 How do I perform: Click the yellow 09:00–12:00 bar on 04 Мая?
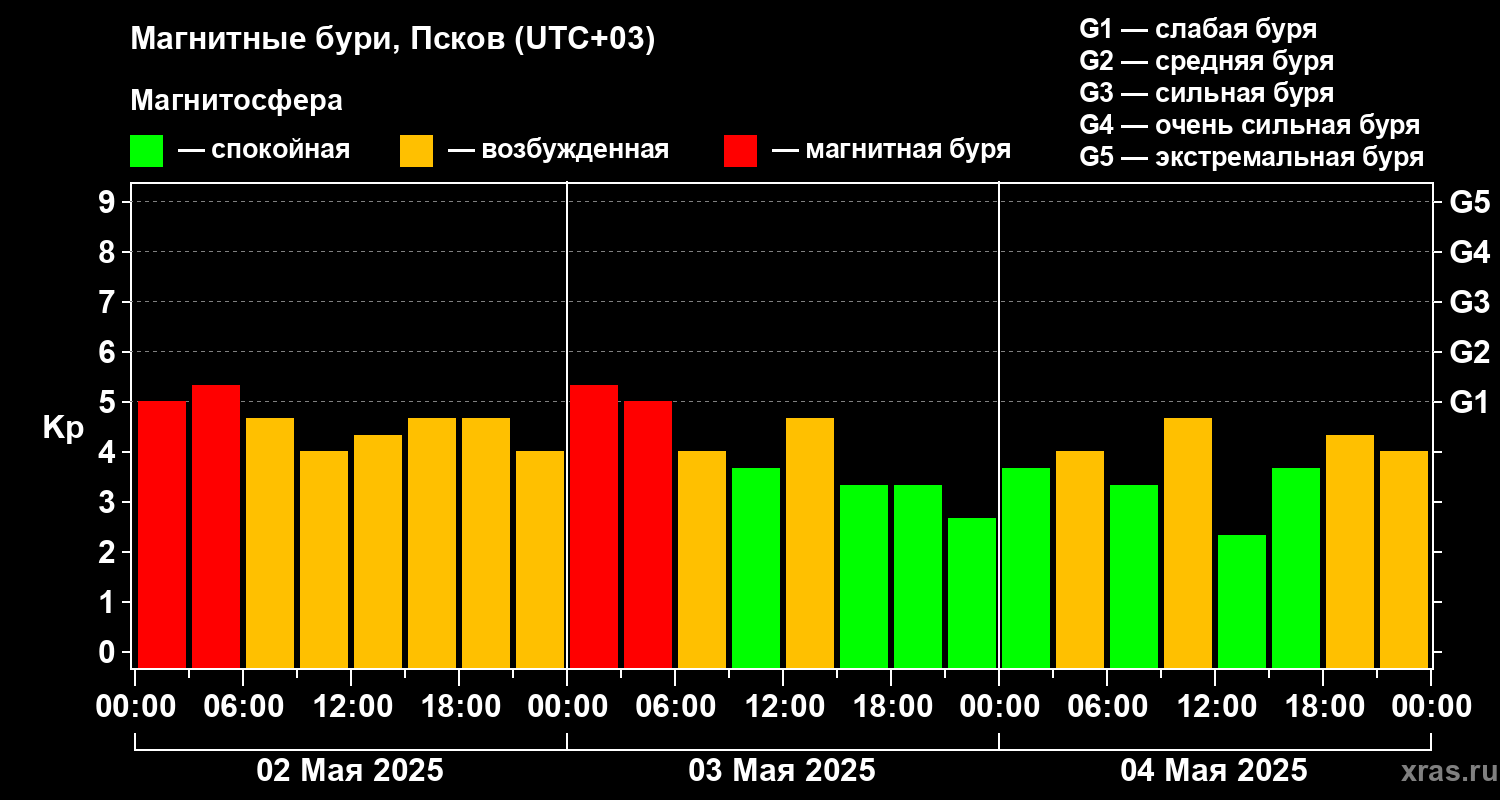[x=1188, y=542]
